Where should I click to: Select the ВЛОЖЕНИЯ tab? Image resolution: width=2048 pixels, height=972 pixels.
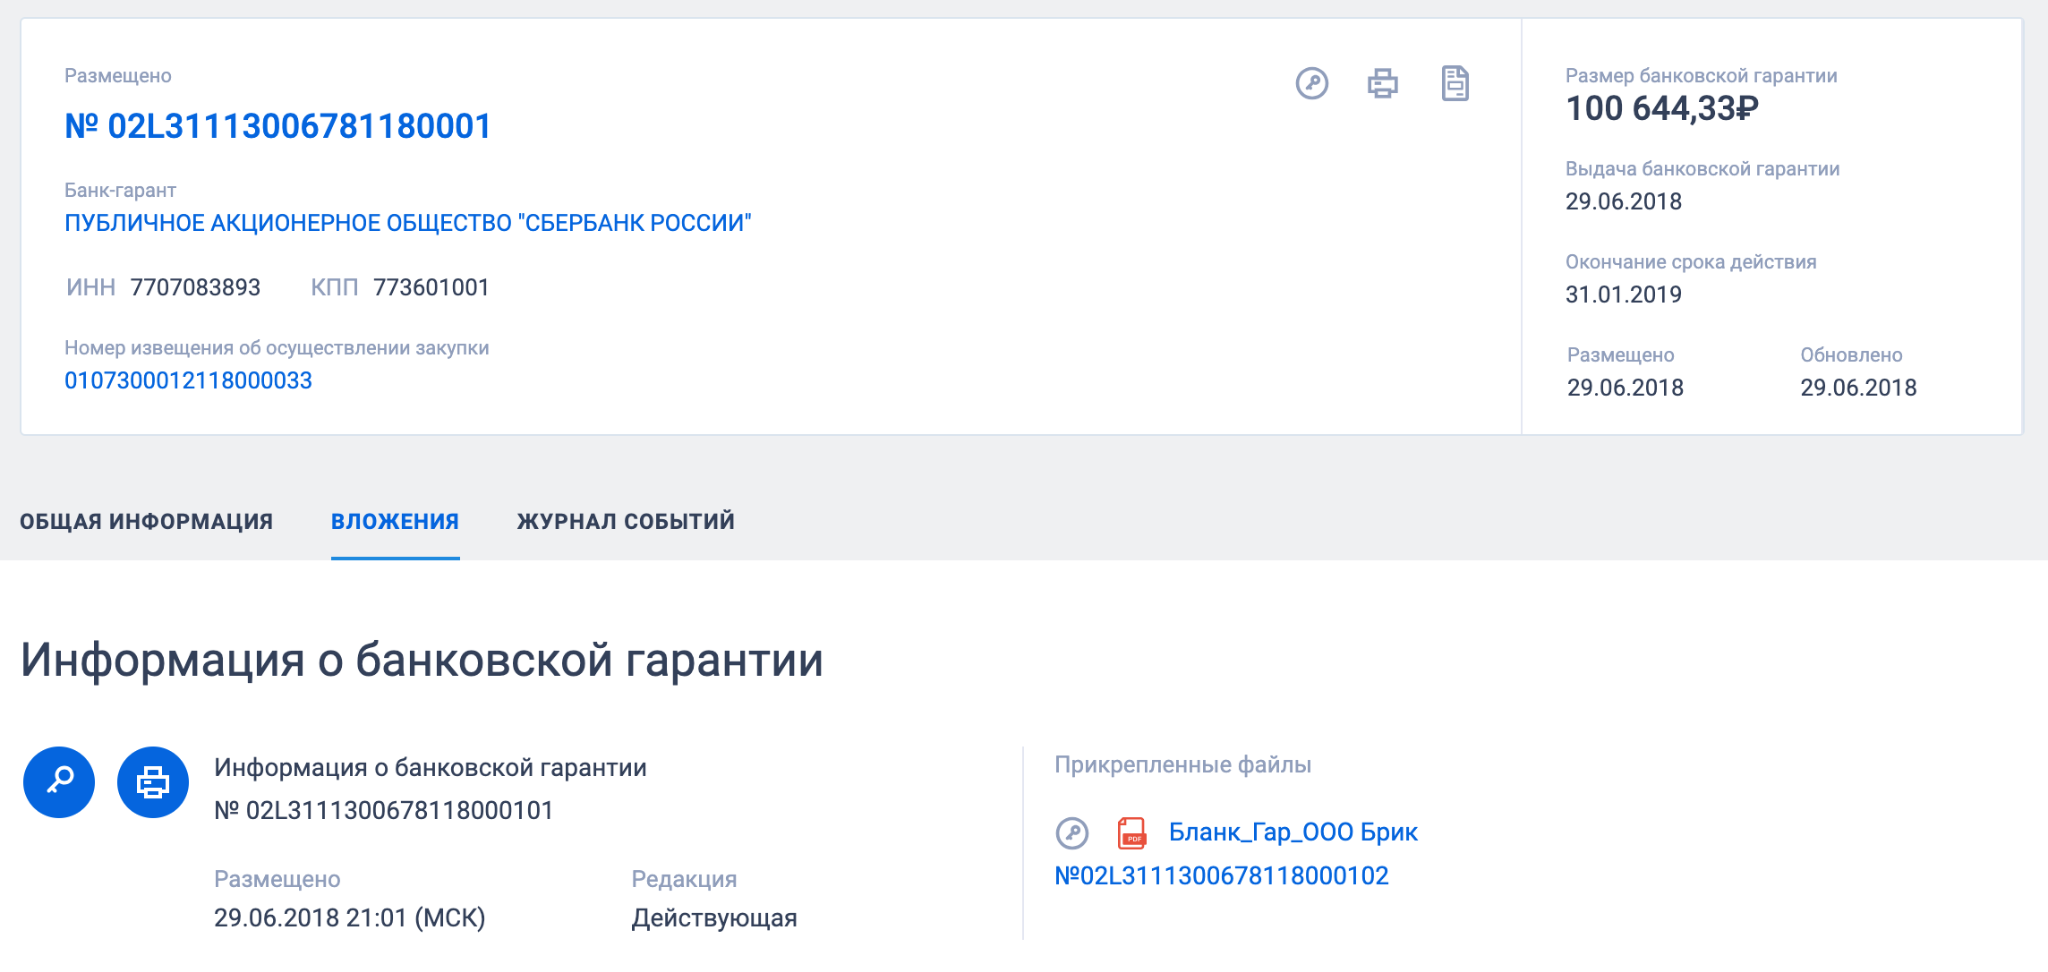395,521
